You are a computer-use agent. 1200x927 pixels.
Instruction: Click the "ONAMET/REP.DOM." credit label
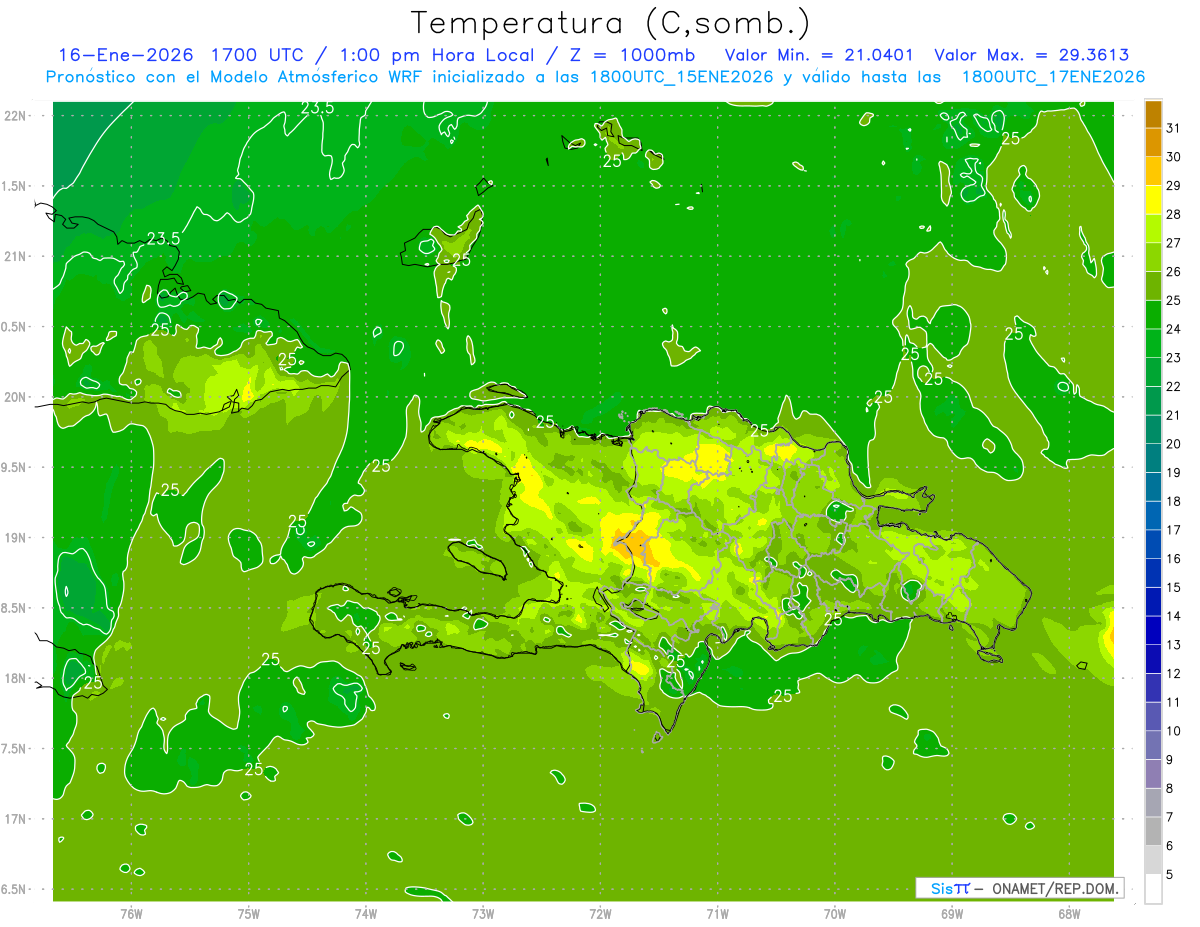click(x=1055, y=888)
